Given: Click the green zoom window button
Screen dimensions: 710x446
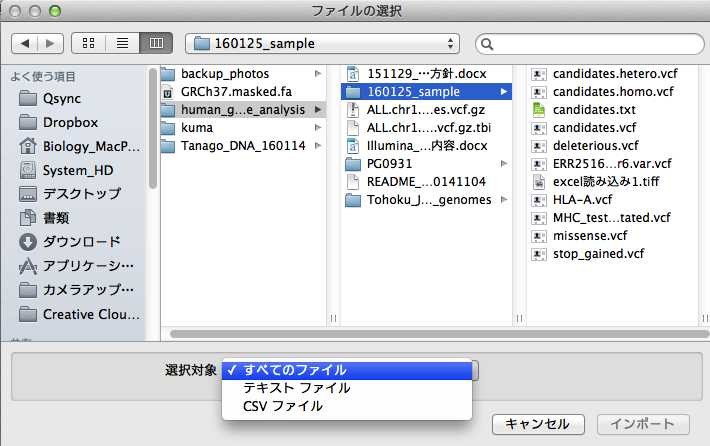Looking at the screenshot, I should click(55, 11).
